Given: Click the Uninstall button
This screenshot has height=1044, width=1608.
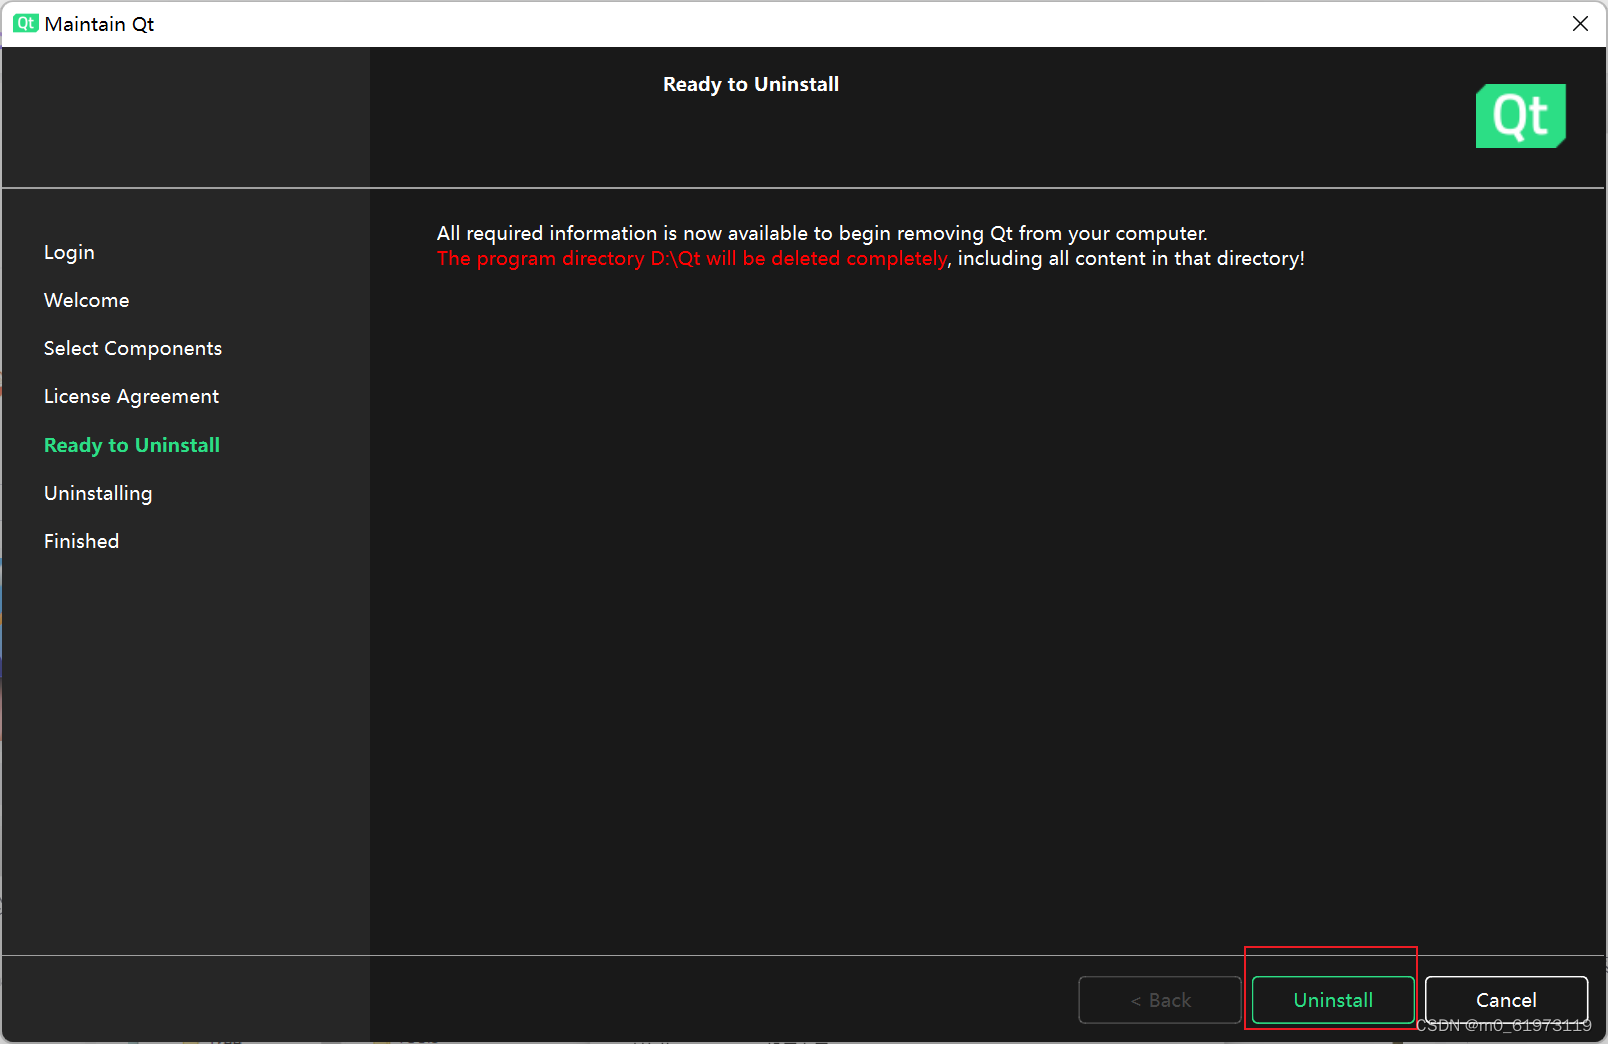Looking at the screenshot, I should [1333, 1000].
